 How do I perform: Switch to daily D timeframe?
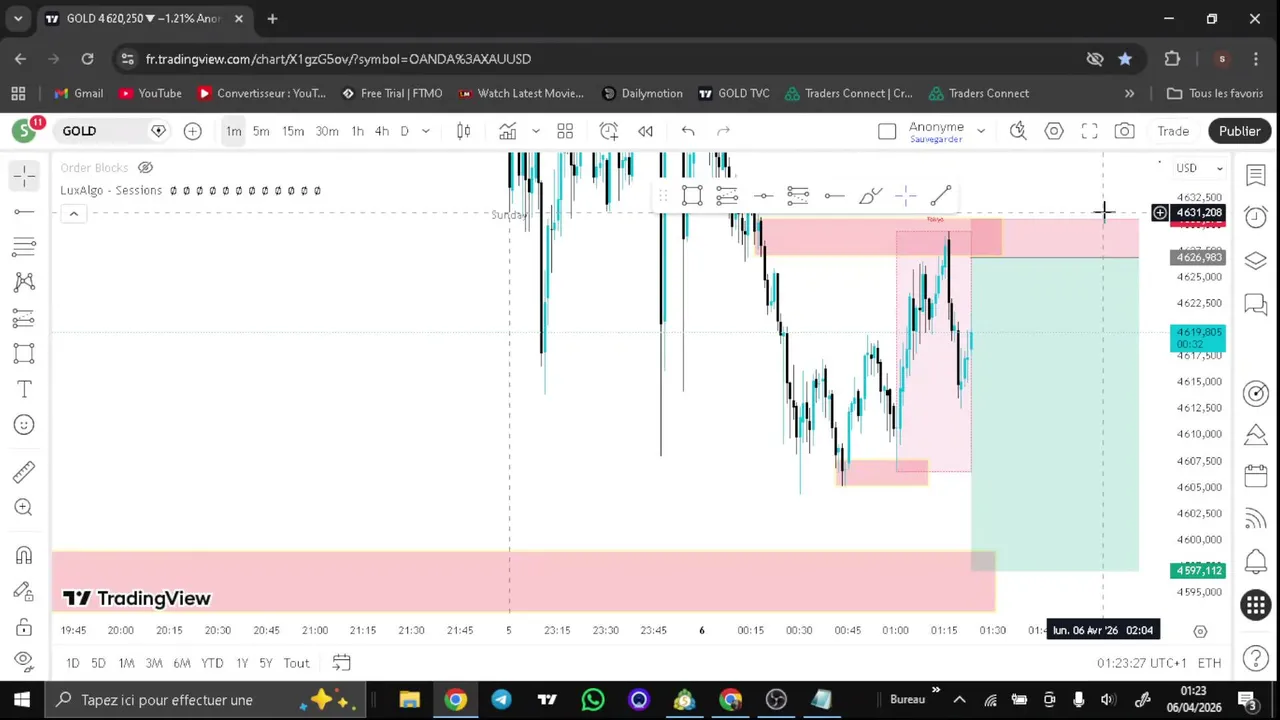(x=404, y=131)
